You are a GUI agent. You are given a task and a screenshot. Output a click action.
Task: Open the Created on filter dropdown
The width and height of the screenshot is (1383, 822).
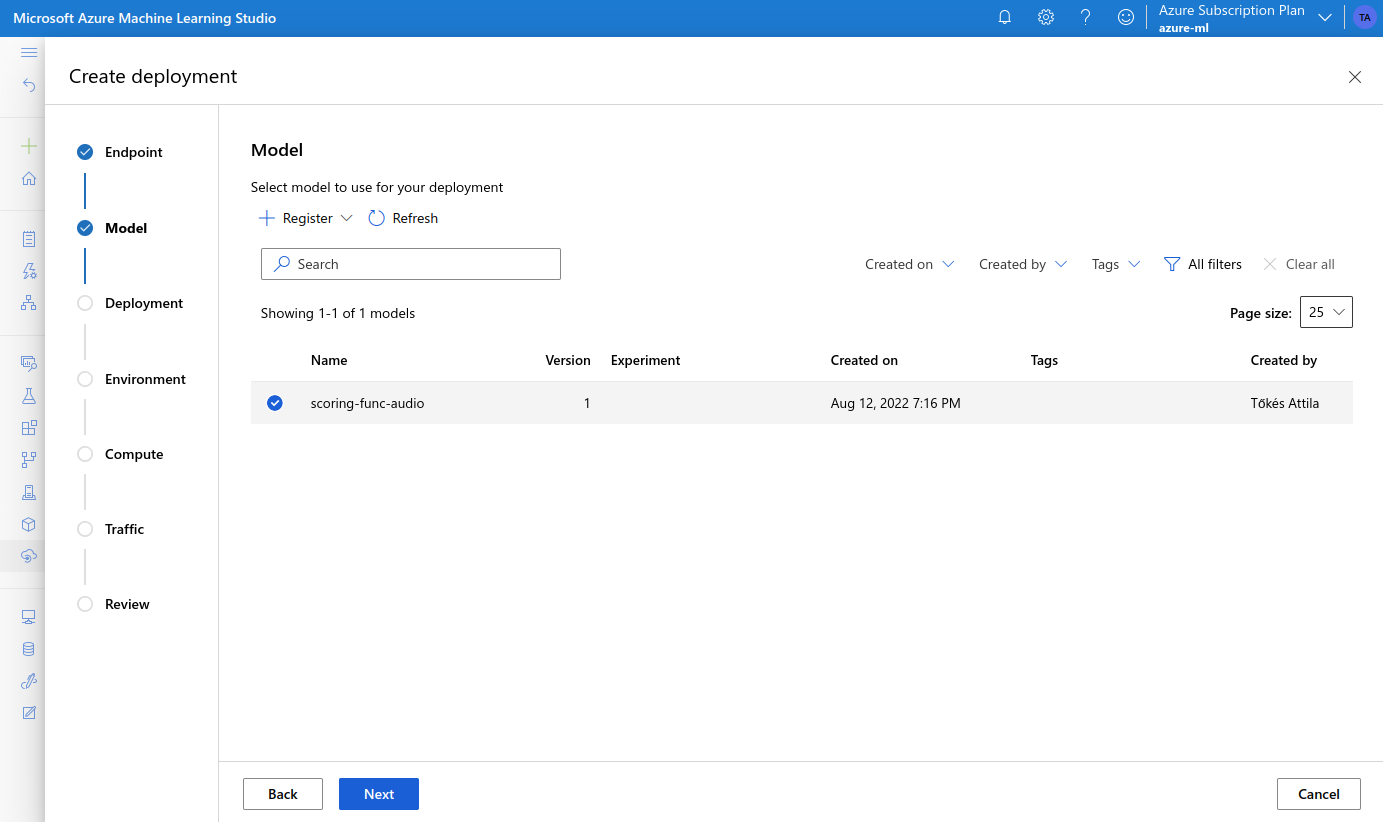point(909,264)
